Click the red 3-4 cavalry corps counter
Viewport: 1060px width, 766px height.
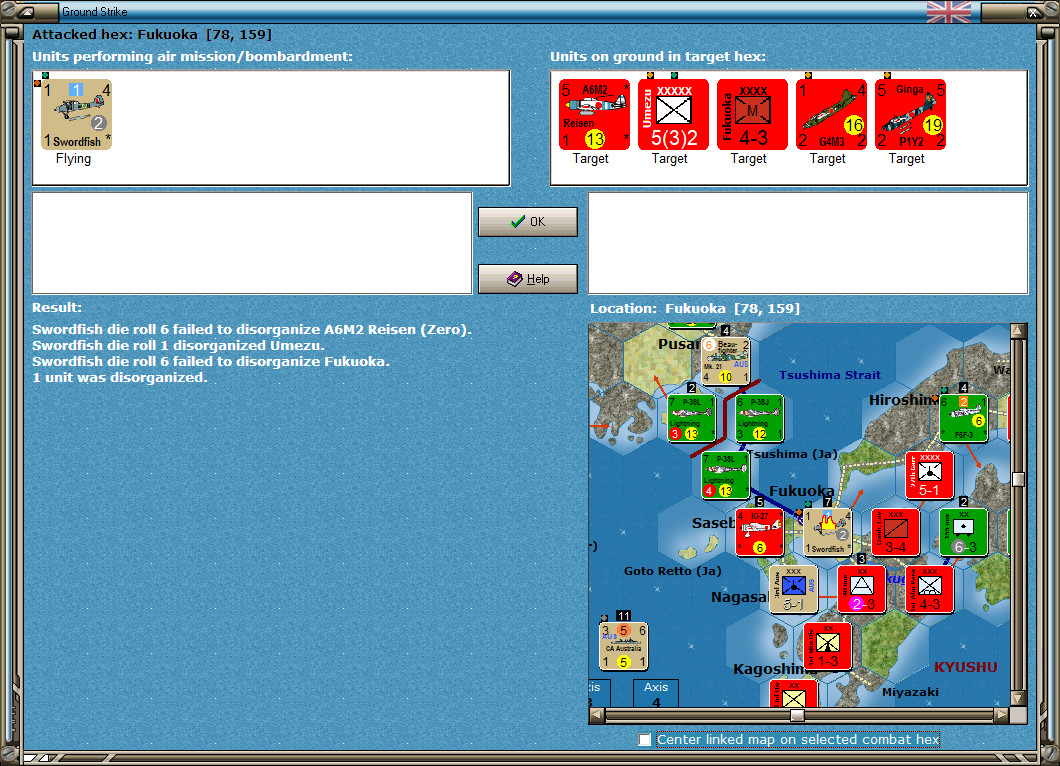[895, 533]
